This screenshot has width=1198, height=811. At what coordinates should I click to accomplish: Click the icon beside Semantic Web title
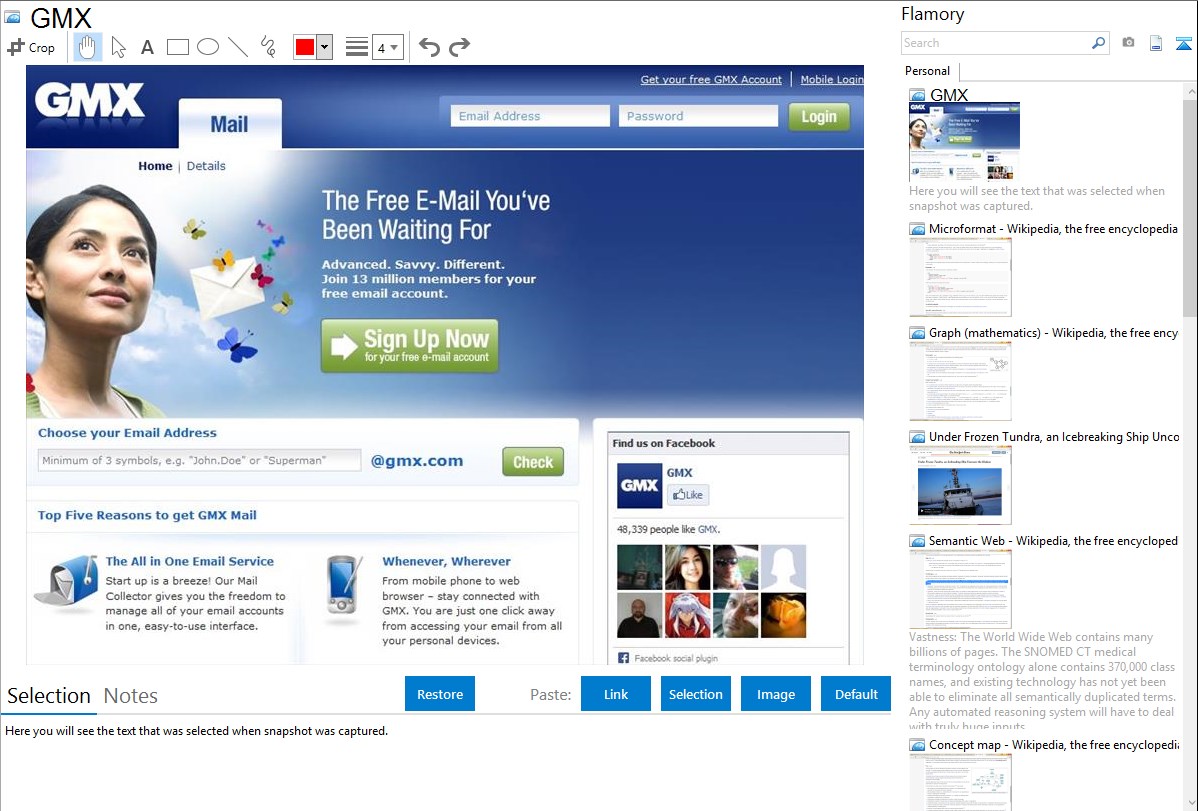[x=917, y=540]
